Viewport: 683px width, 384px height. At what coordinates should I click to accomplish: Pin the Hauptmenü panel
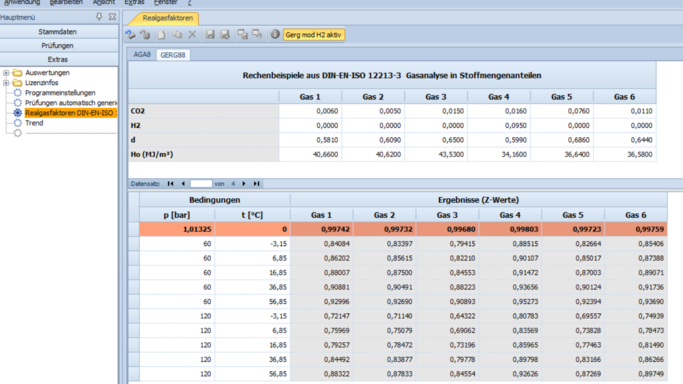[99, 17]
